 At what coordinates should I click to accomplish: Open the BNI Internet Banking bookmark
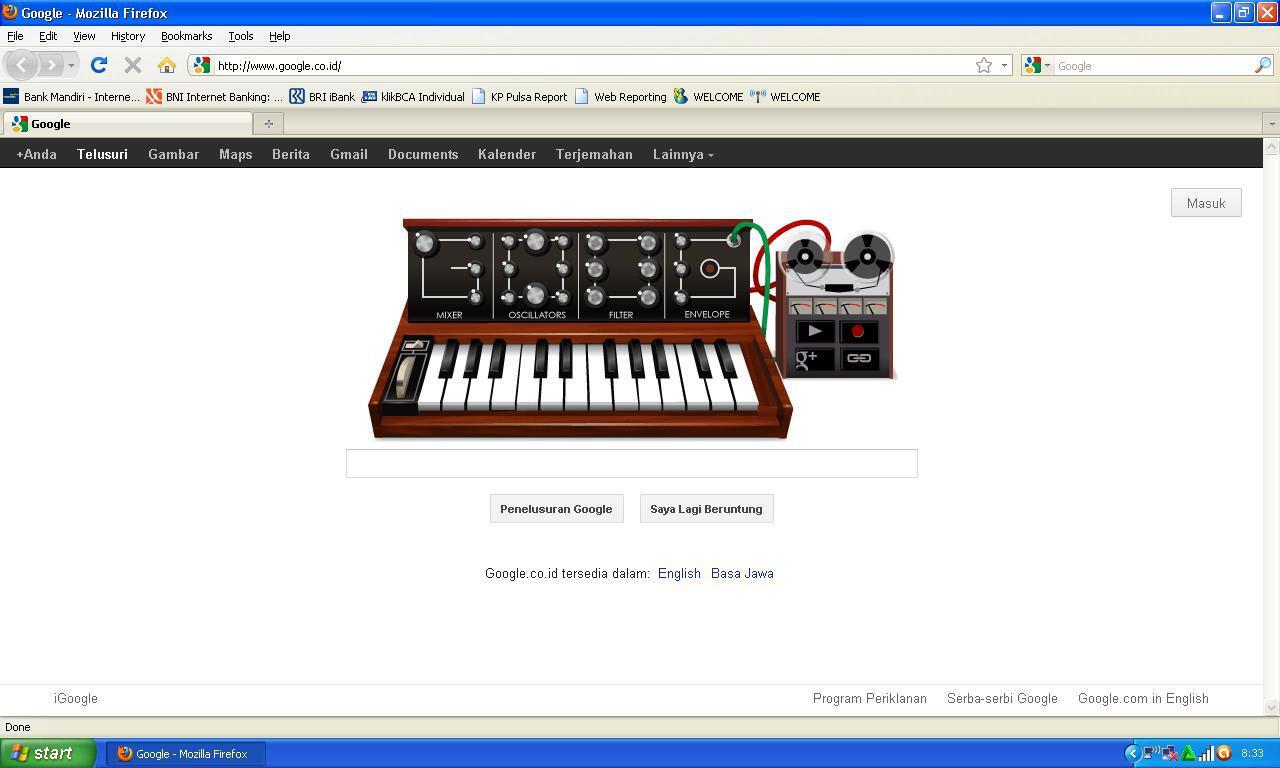click(x=214, y=97)
